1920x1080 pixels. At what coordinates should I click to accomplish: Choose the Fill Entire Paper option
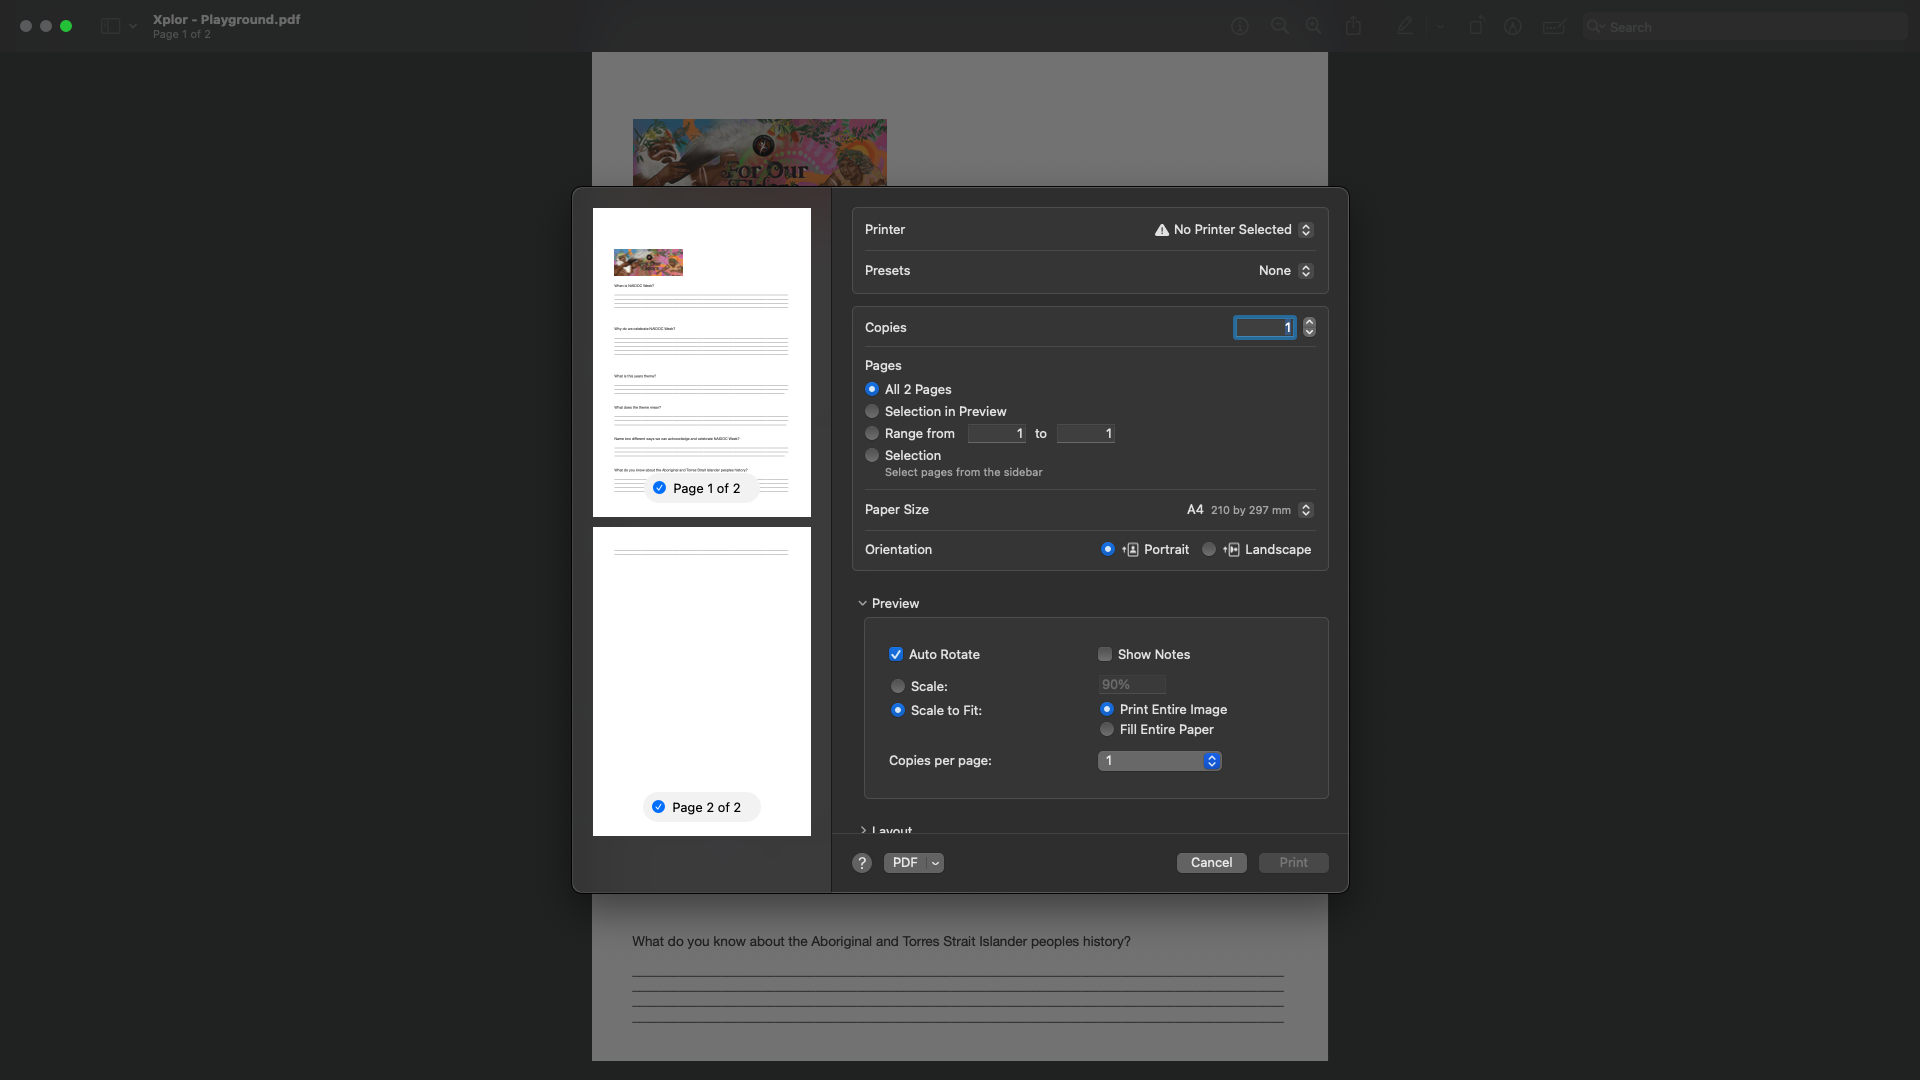(x=1107, y=729)
